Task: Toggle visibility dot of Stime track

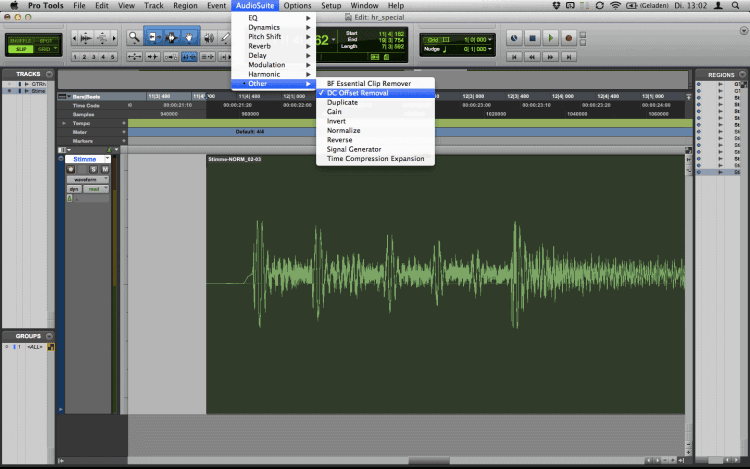Action: [x=9, y=90]
